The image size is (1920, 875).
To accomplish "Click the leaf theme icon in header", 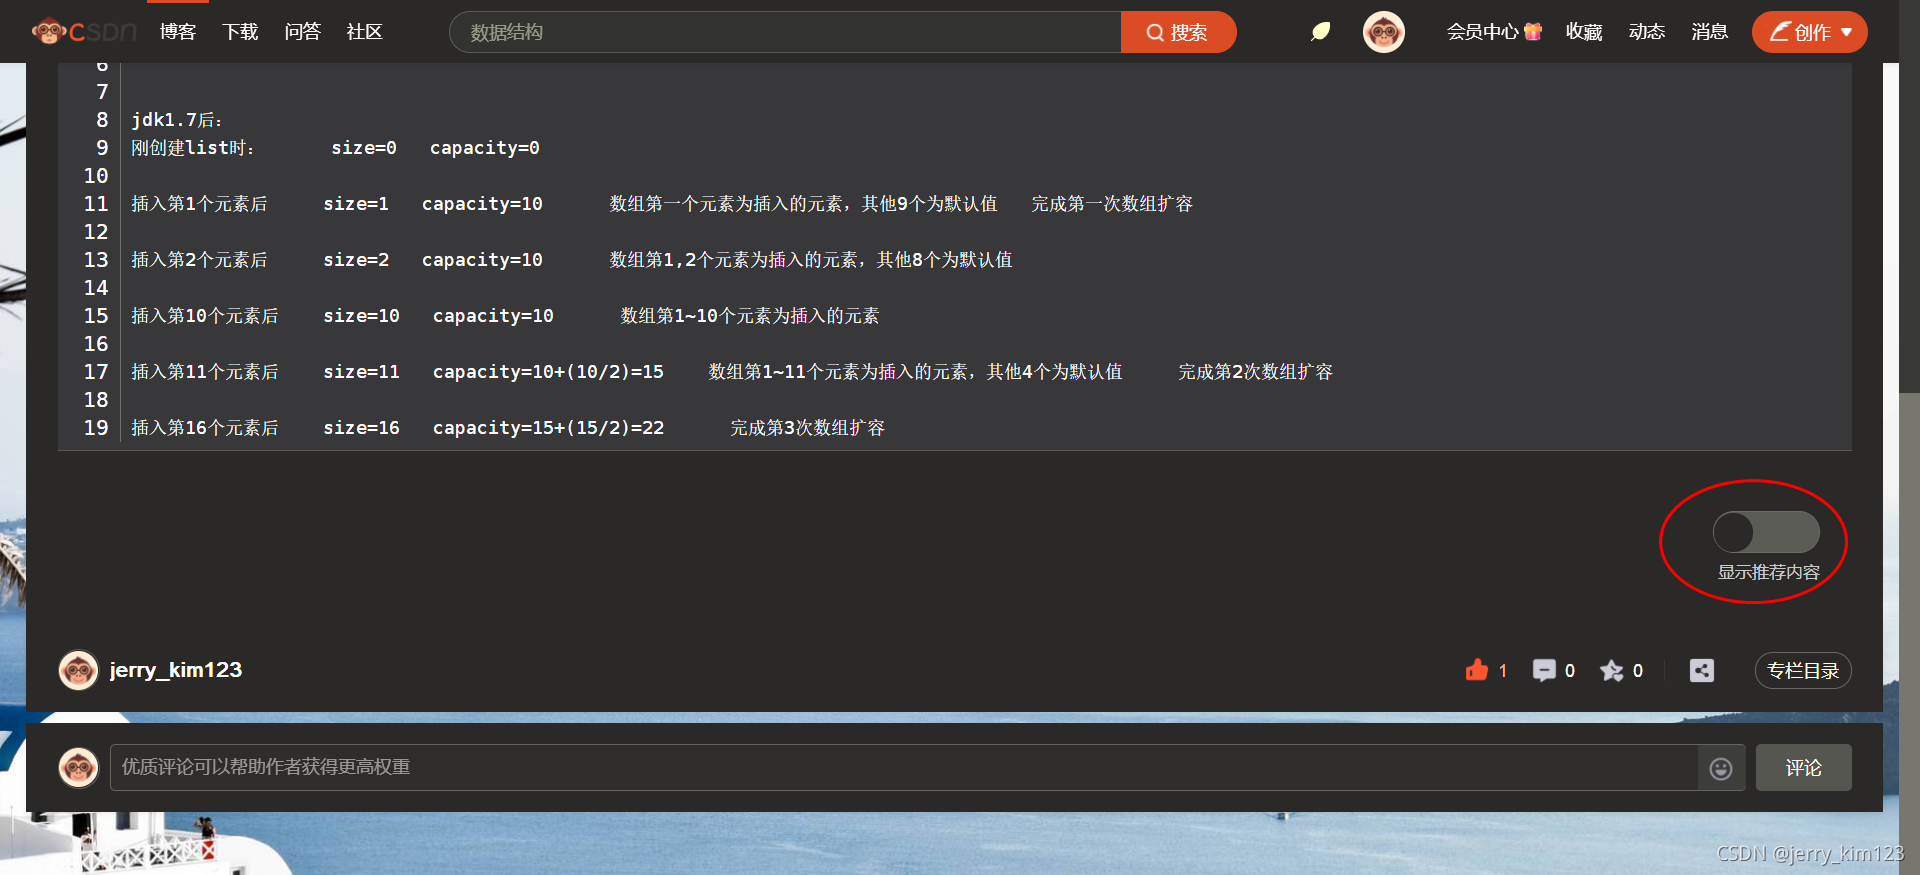I will [1320, 32].
